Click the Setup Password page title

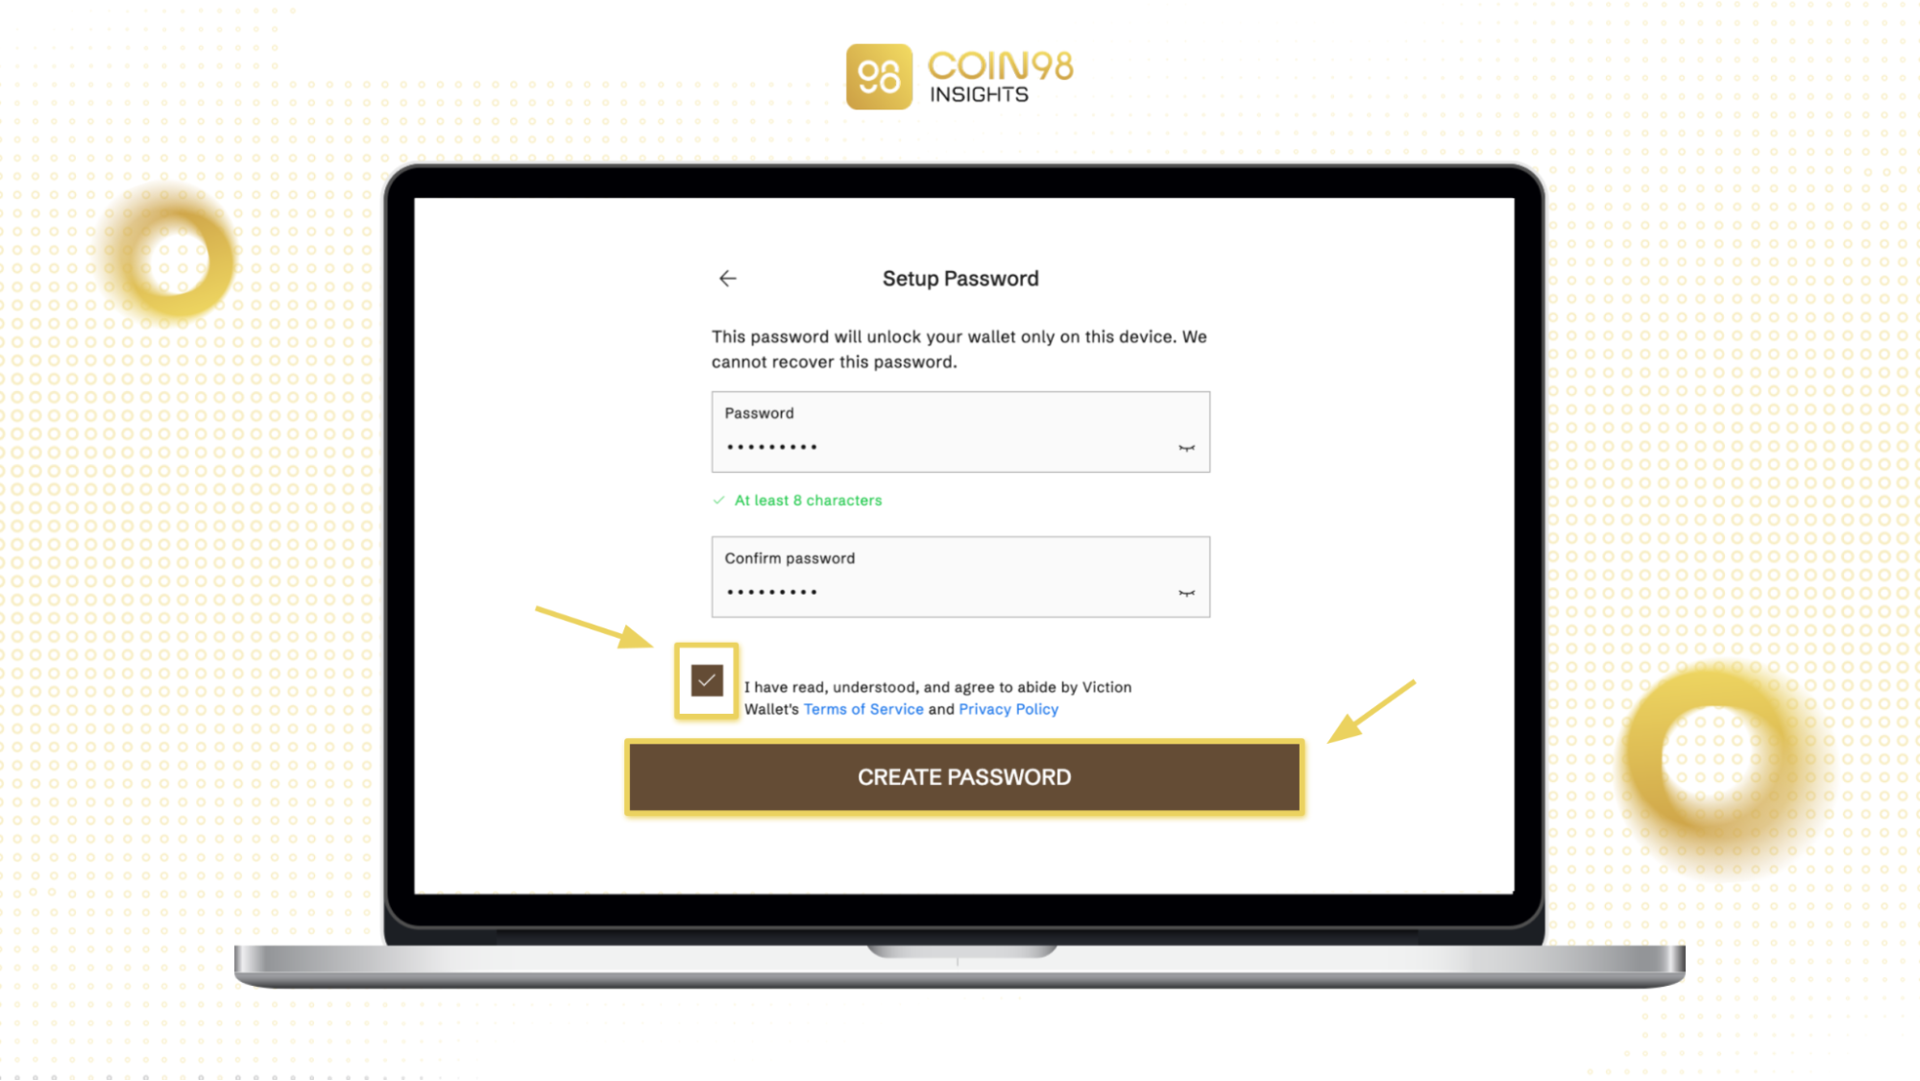(x=960, y=278)
